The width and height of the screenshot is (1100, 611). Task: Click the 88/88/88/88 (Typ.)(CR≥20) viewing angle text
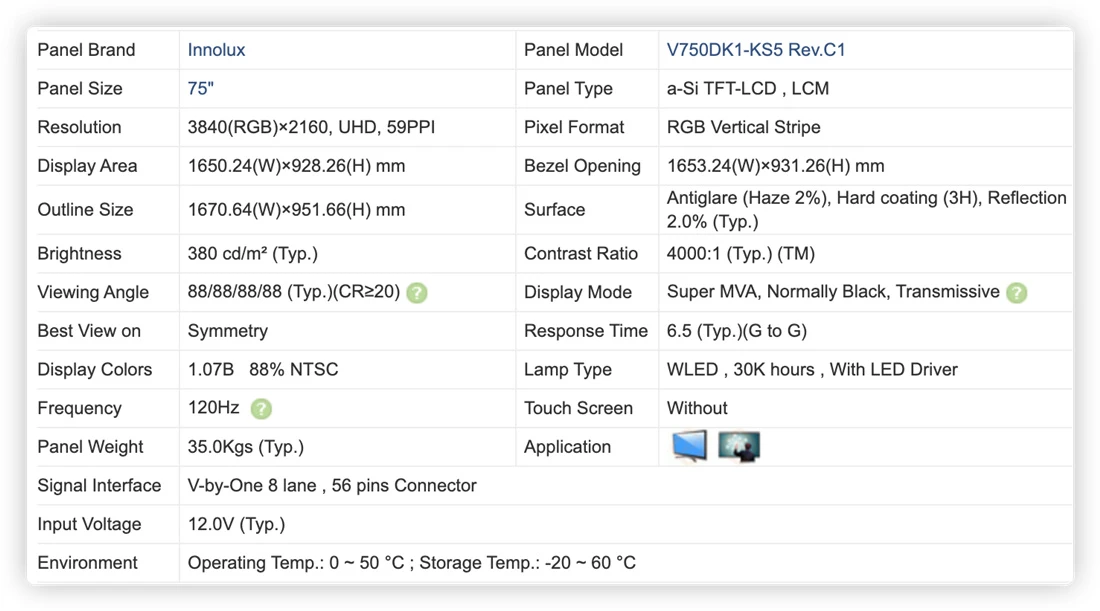pos(293,292)
